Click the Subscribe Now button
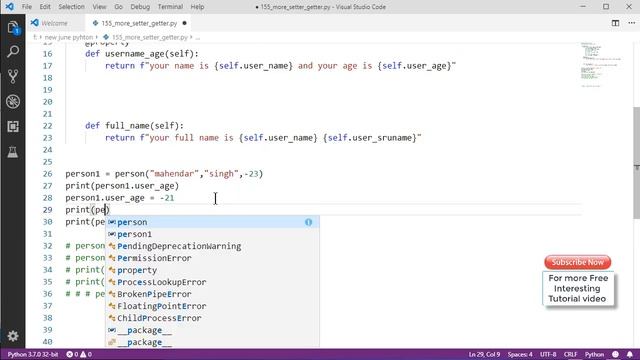The width and height of the screenshot is (640, 360). [578, 262]
